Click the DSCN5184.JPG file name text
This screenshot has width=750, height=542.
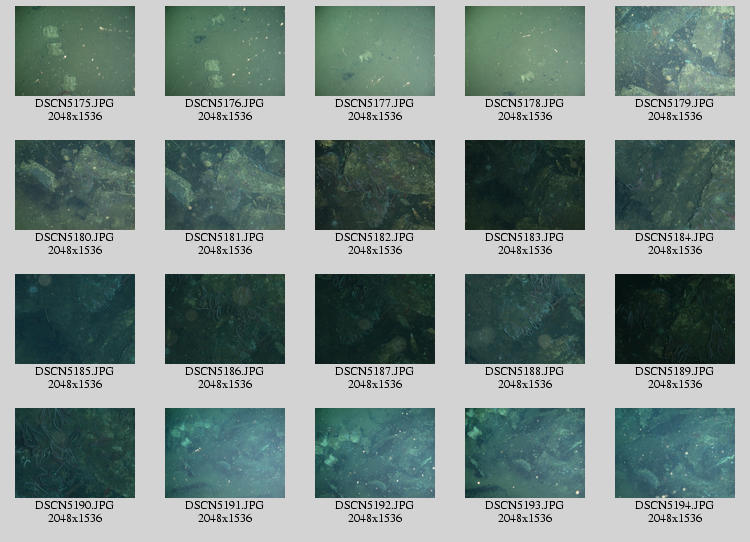point(674,237)
